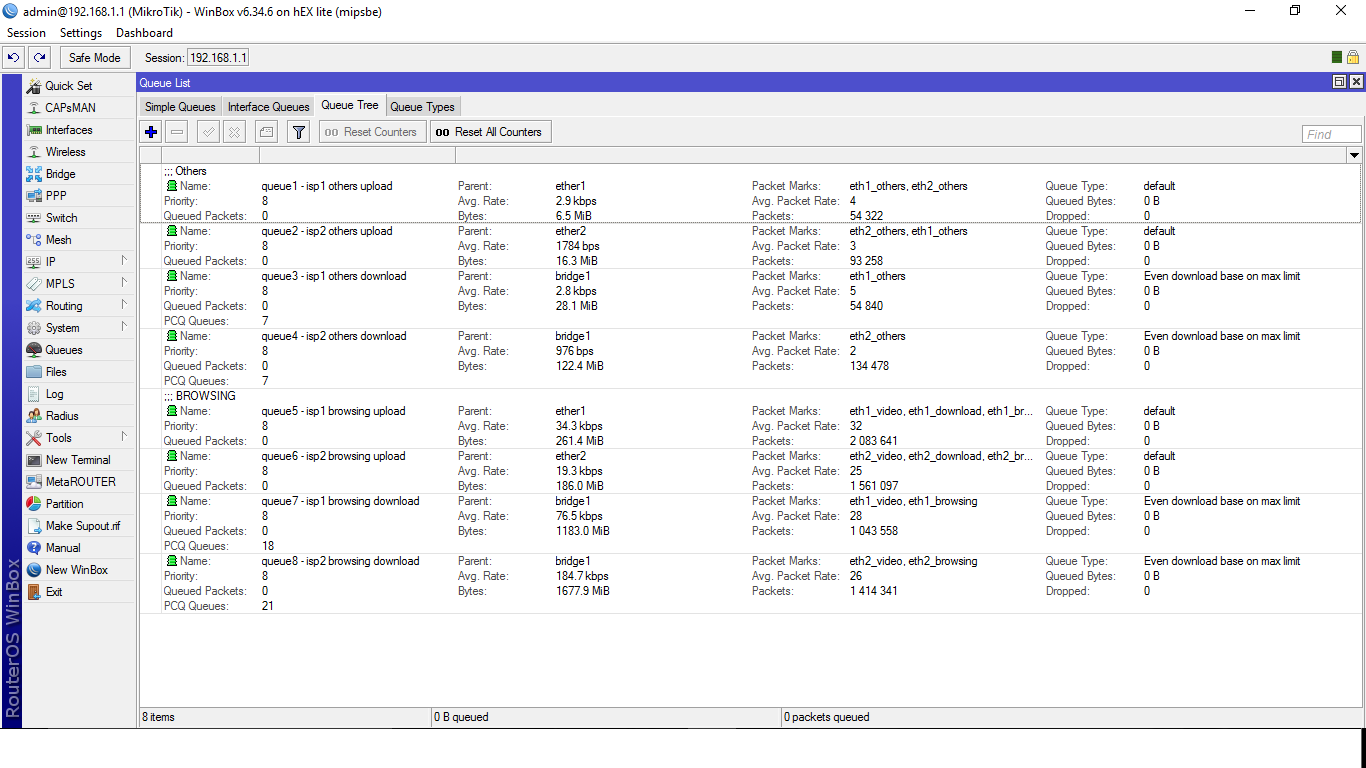
Task: Open the Interfaces sidebar item
Action: click(x=68, y=130)
